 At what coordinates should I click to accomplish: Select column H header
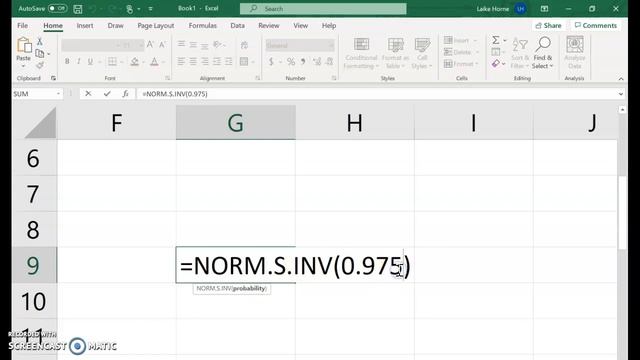[355, 122]
